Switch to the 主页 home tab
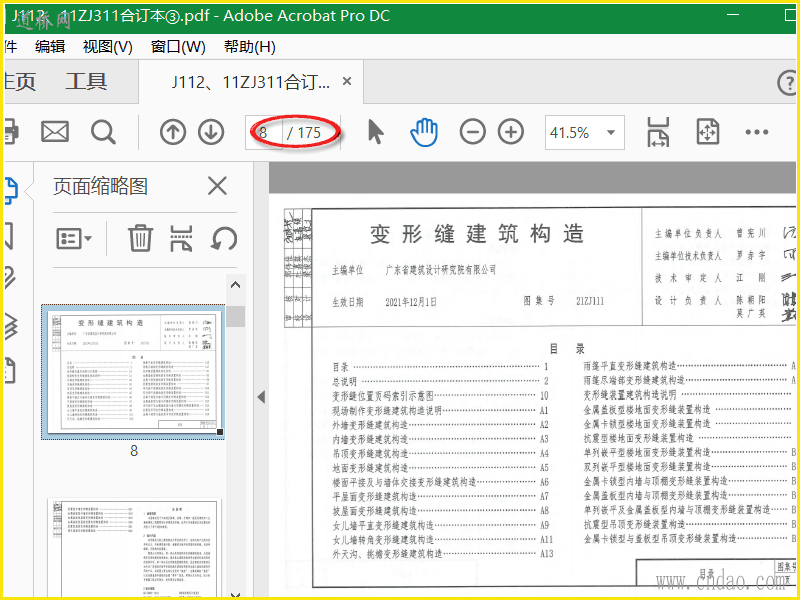800x600 pixels. click(19, 82)
